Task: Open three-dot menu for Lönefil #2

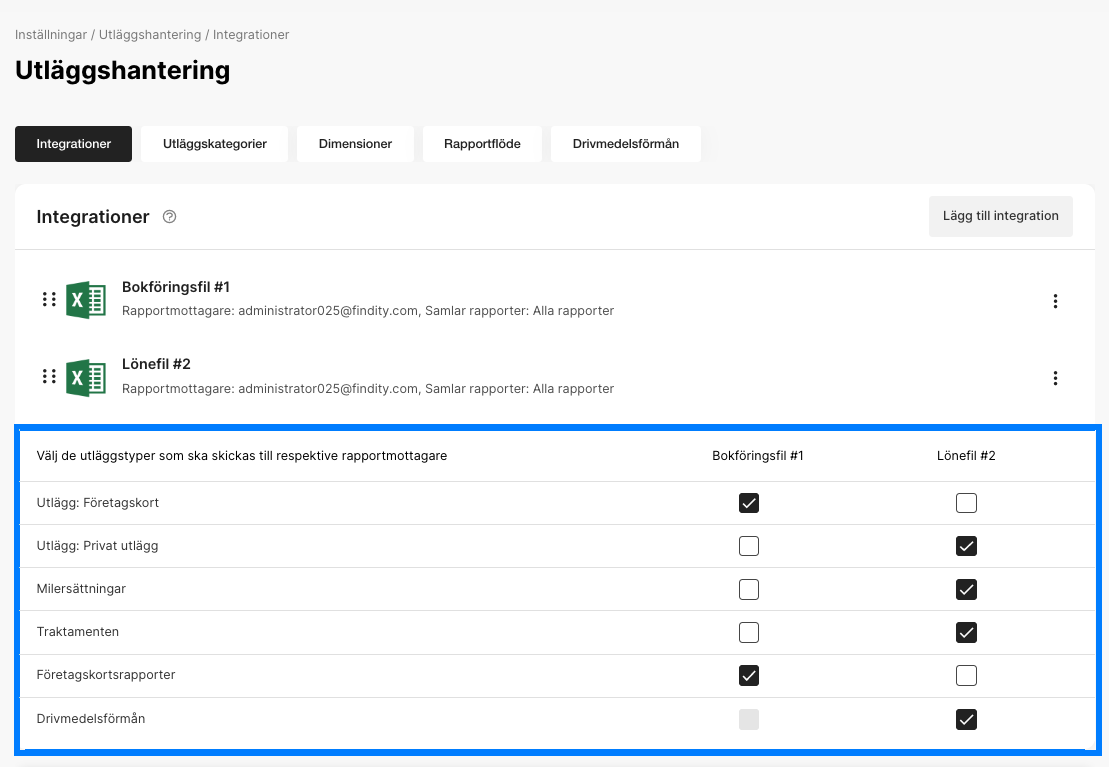Action: tap(1055, 378)
